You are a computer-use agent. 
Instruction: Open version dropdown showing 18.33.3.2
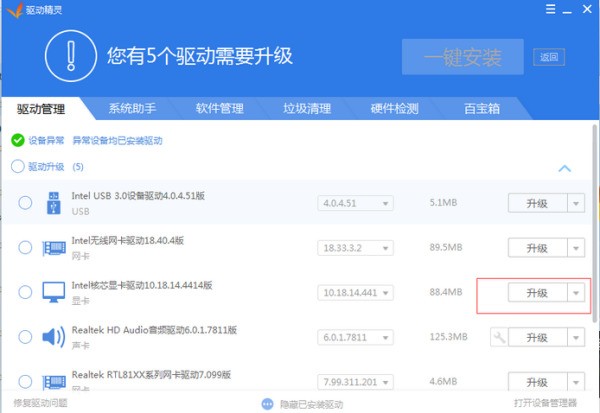[x=355, y=248]
